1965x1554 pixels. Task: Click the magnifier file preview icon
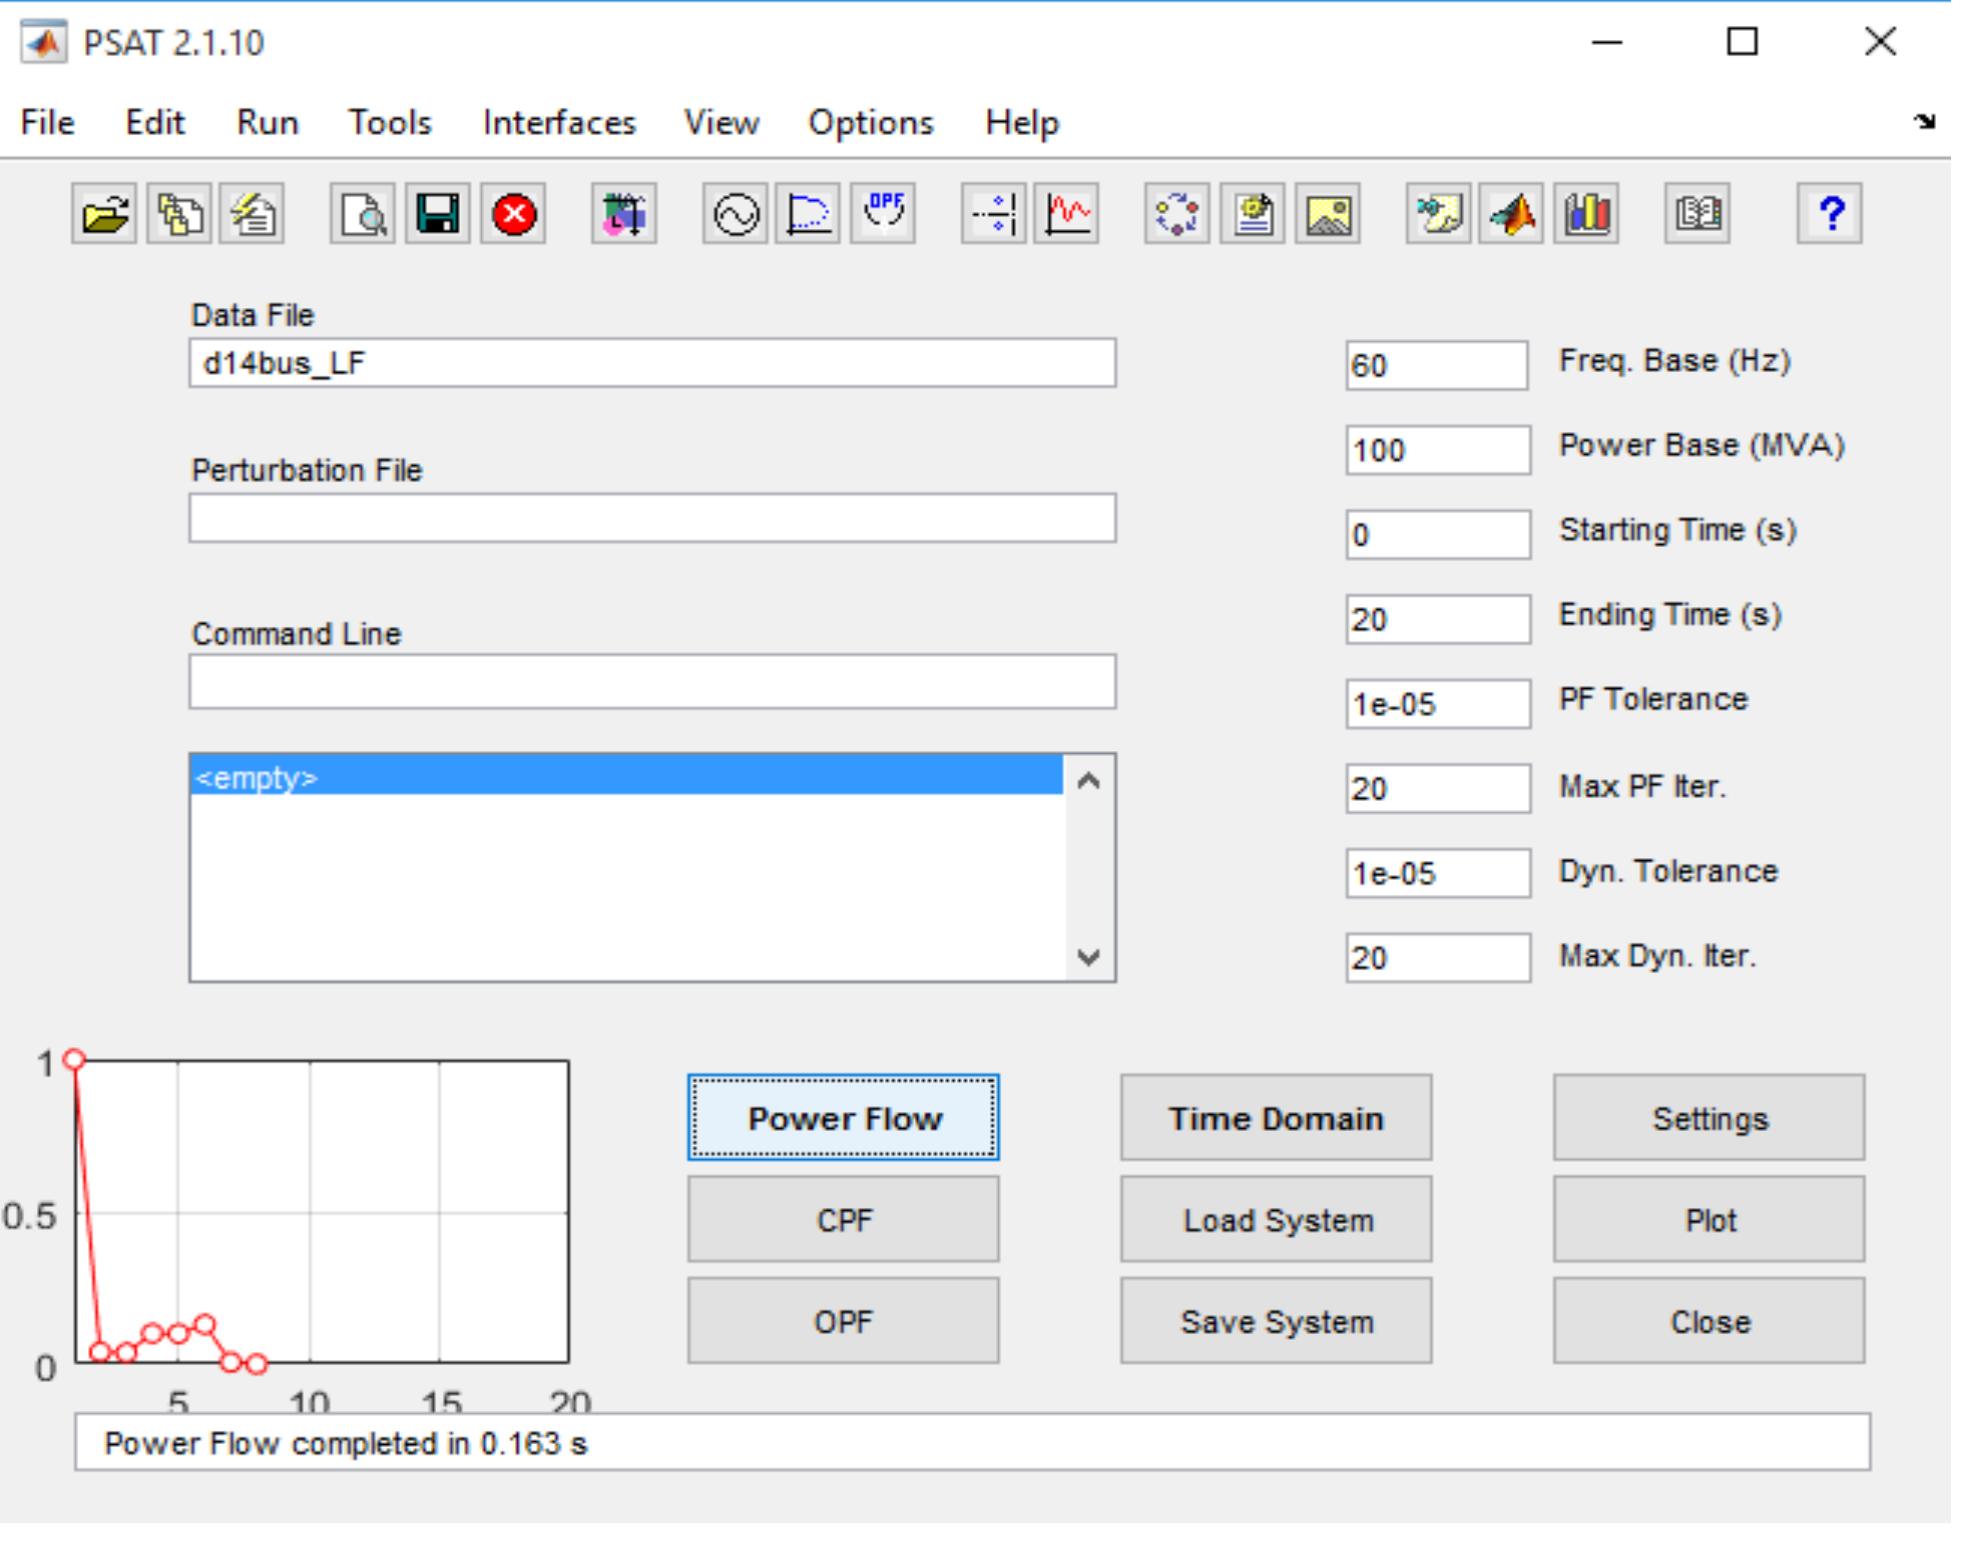363,214
